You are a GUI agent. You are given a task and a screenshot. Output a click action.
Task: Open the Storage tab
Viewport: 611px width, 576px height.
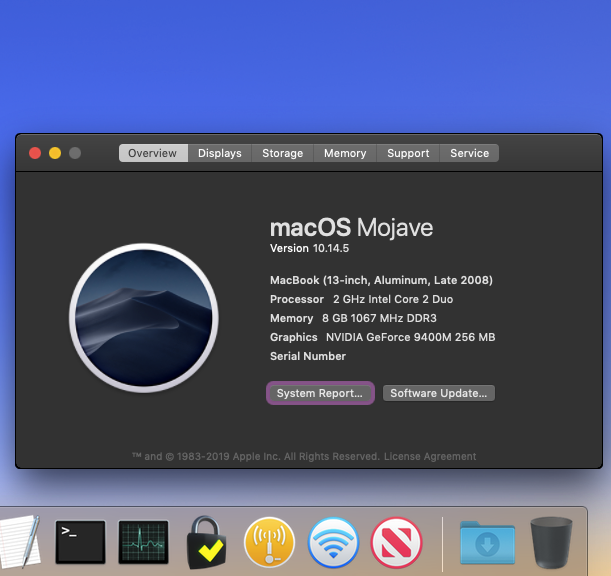click(283, 153)
